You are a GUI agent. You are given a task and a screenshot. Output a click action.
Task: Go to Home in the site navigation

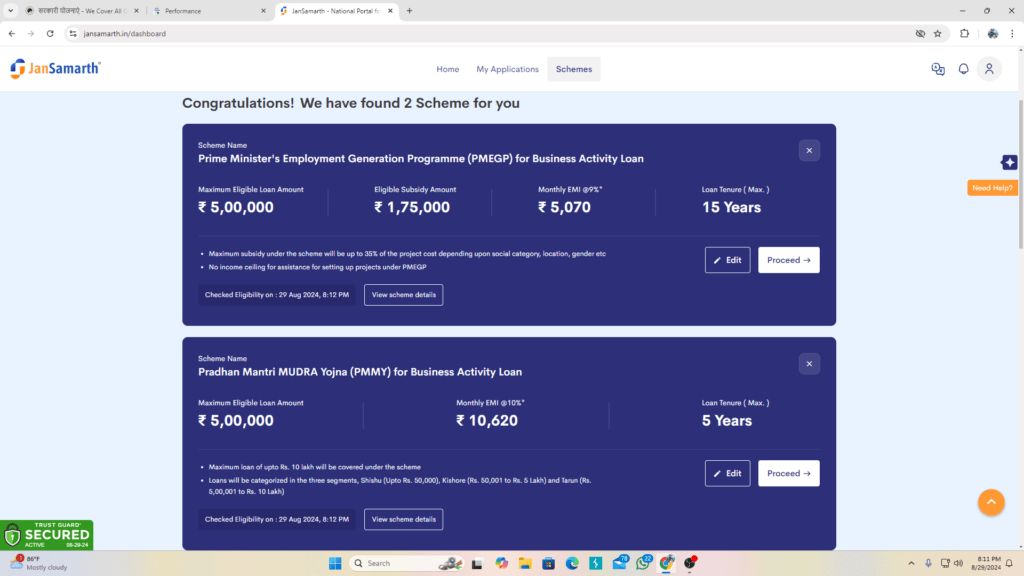click(x=448, y=69)
